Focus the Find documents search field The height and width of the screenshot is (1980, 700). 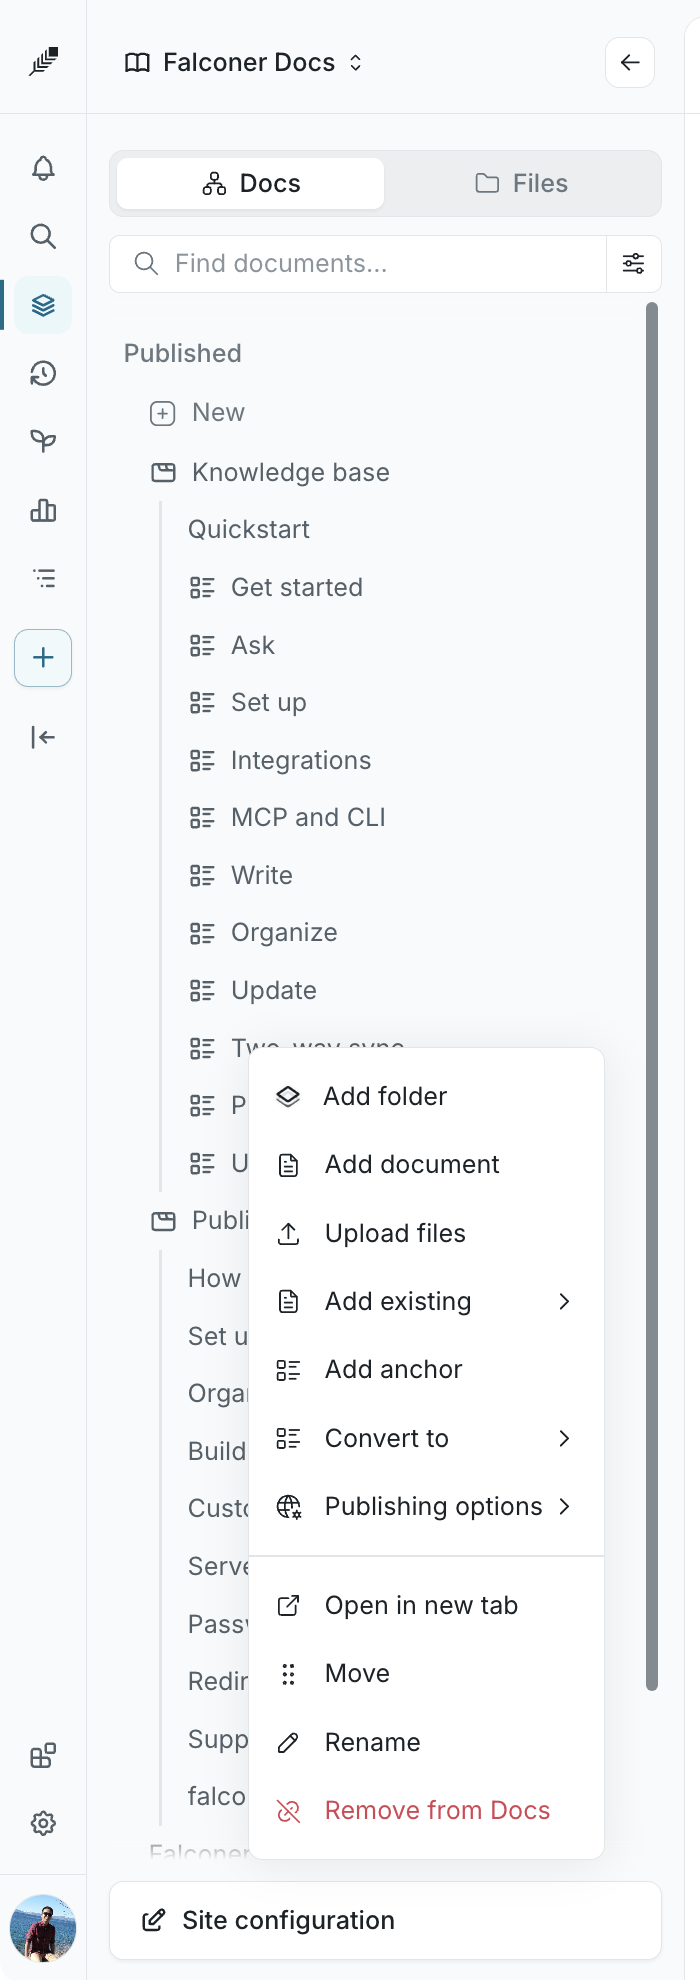pyautogui.click(x=358, y=264)
